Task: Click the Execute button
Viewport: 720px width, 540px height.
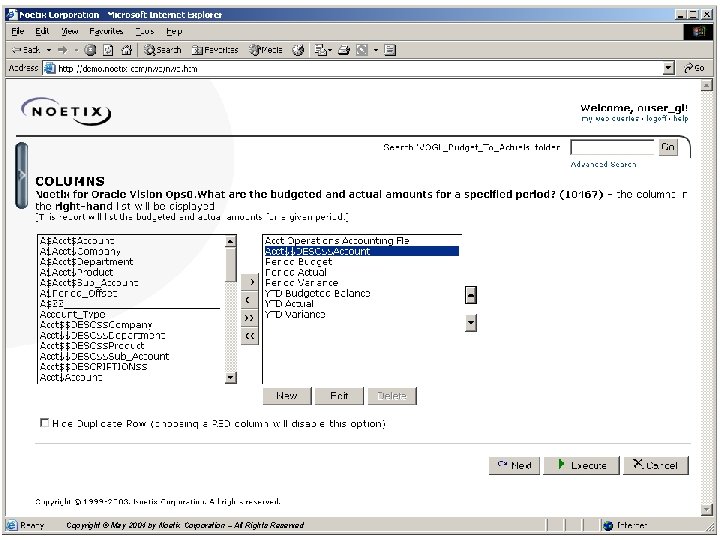Action: point(582,465)
